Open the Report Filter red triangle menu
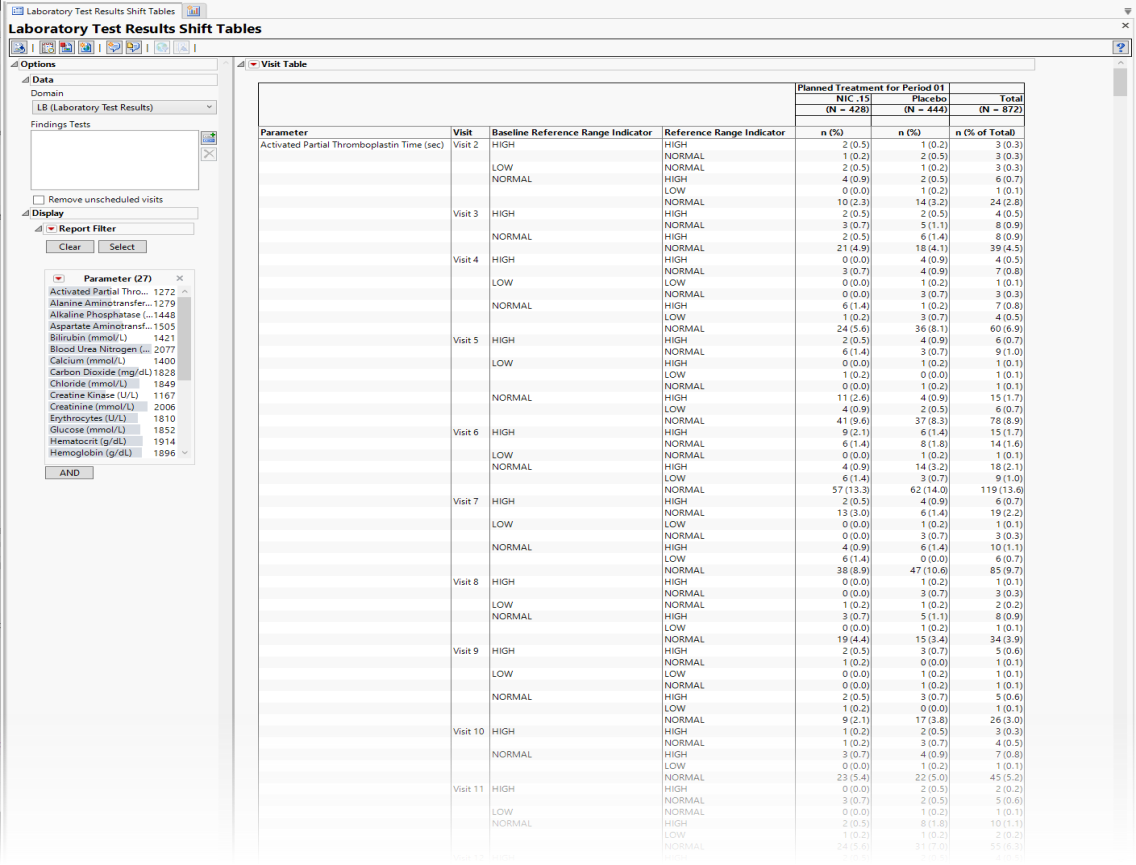This screenshot has height=865, width=1136. click(52, 228)
